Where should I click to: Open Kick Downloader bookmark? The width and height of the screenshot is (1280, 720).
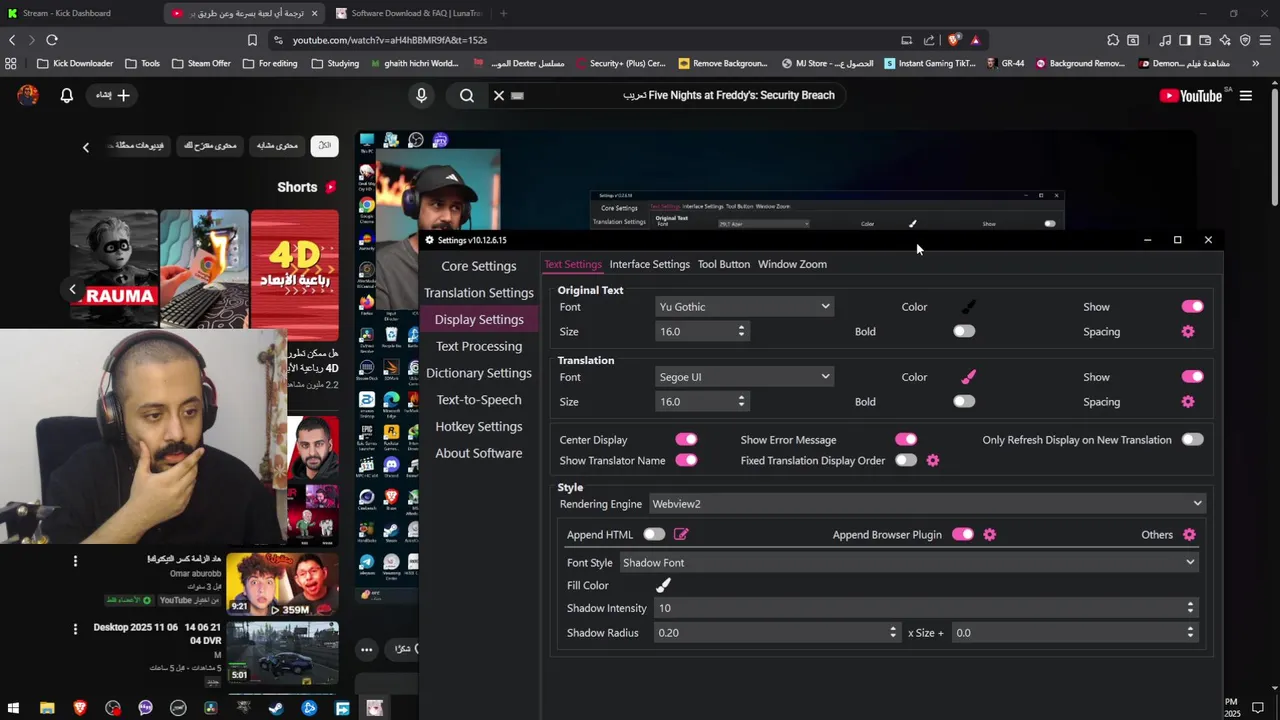[75, 63]
